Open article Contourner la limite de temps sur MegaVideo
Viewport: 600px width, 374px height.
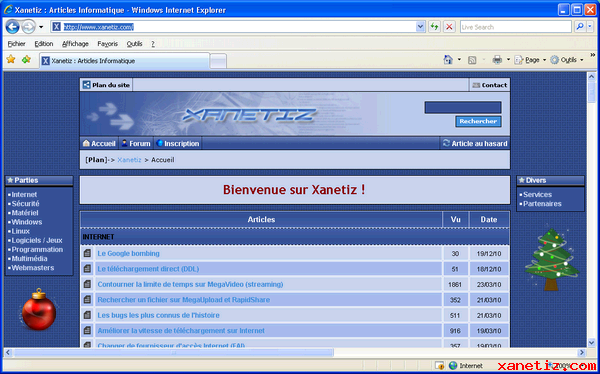[190, 284]
